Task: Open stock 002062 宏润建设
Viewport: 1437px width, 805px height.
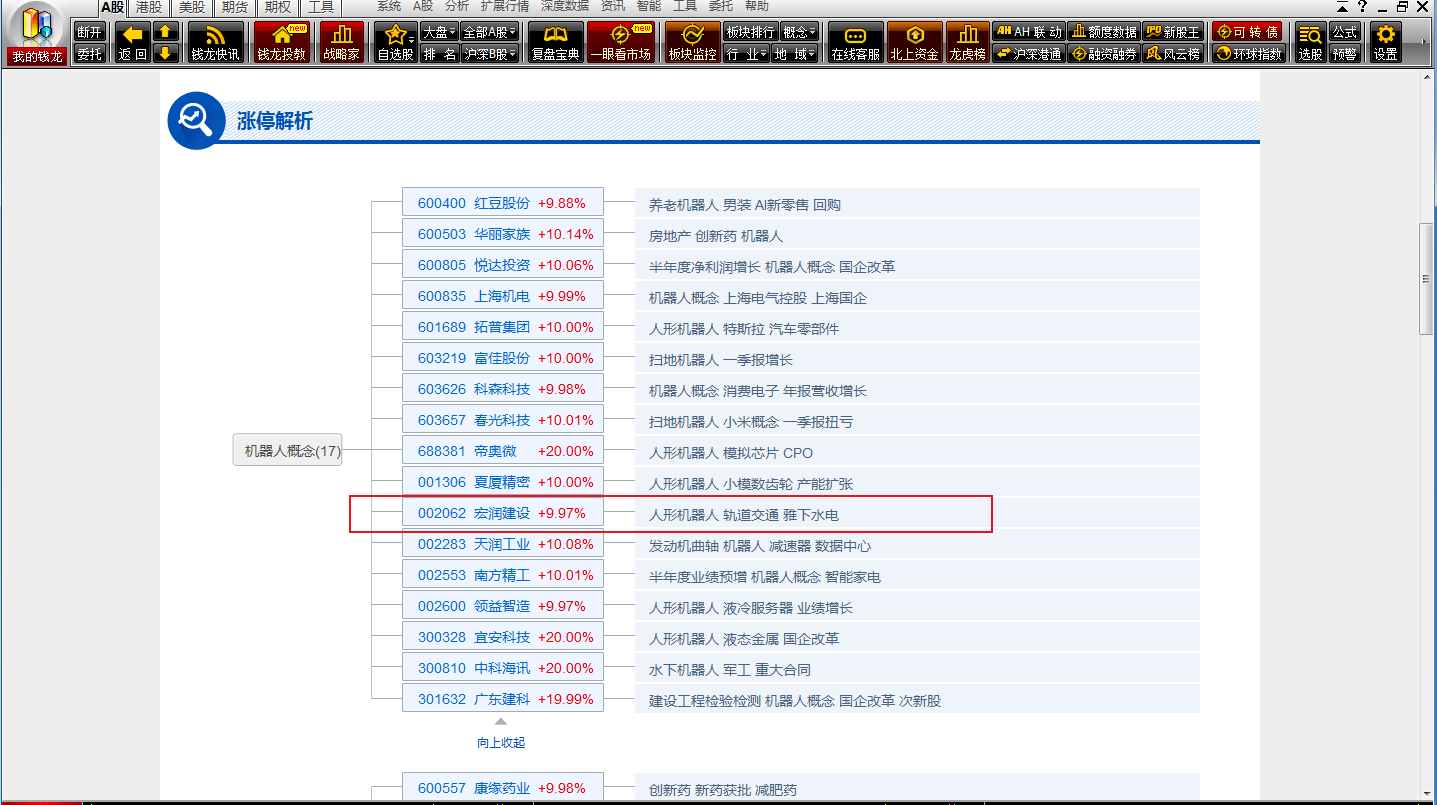Action: (x=502, y=513)
